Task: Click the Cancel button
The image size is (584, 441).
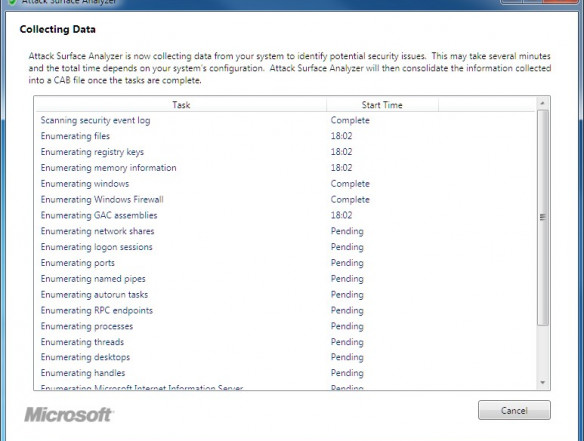Action: [514, 410]
